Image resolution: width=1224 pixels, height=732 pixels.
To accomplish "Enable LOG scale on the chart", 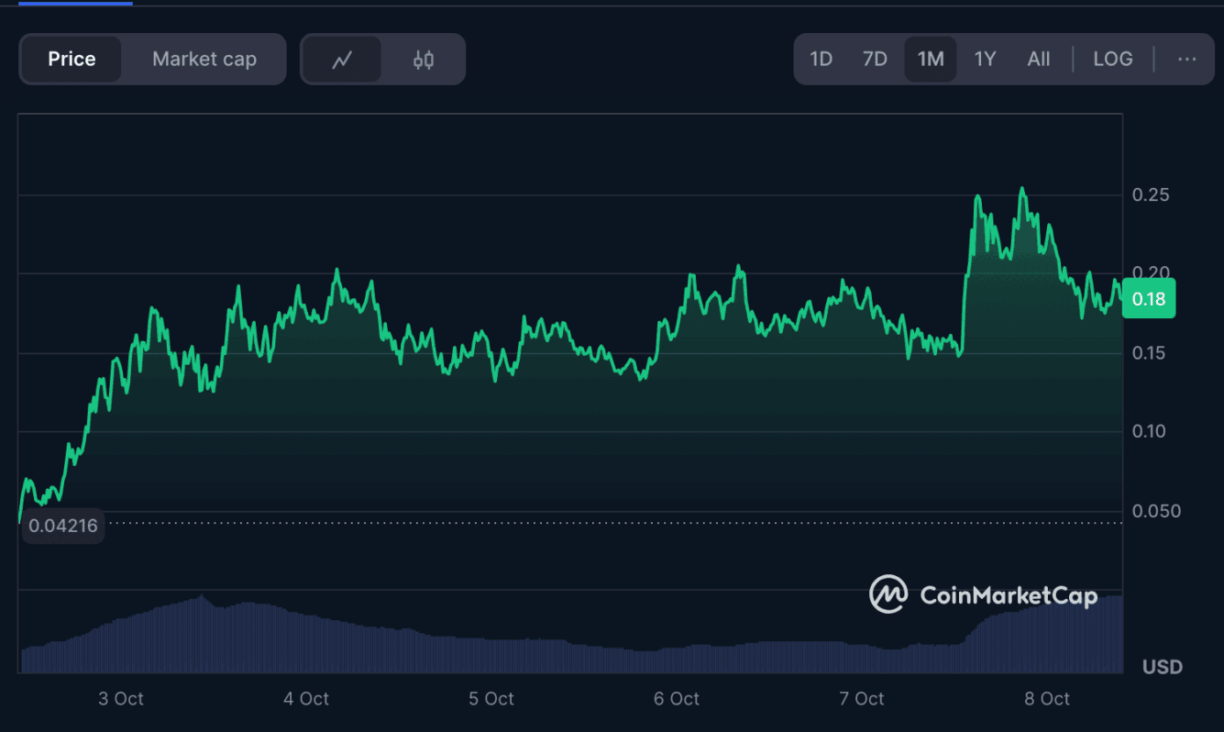I will [1113, 59].
